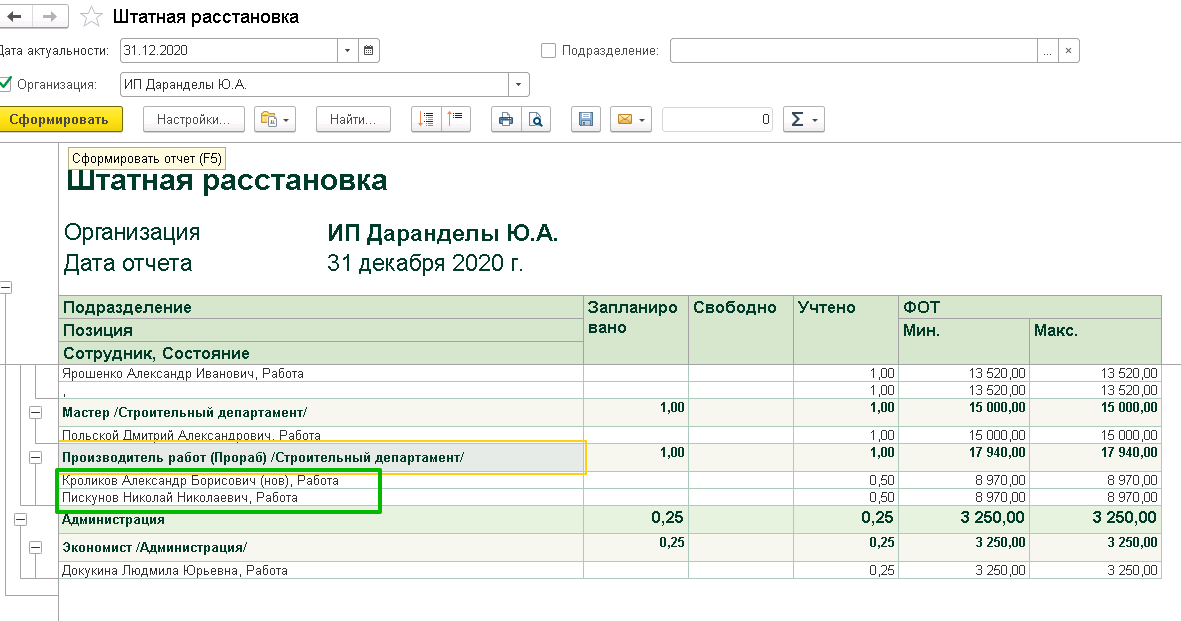1181x621 pixels.
Task: Open the send by email dropdown
Action: 630,119
